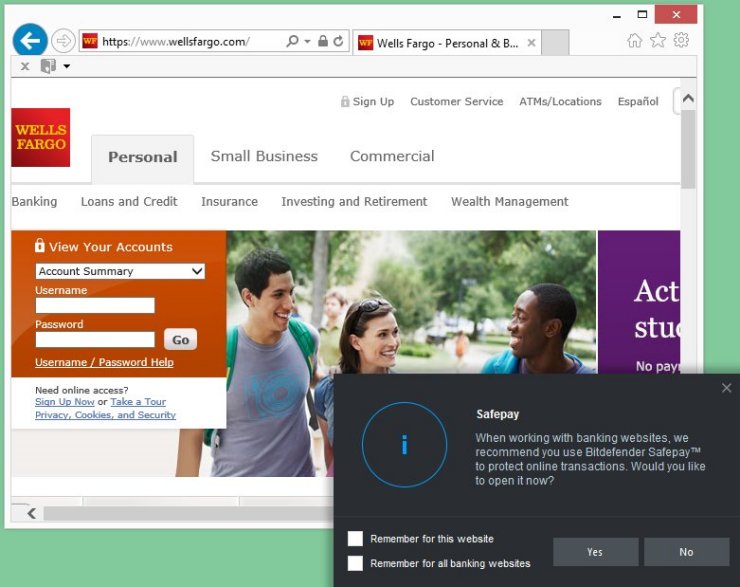
Task: Click Yes to open Safepay
Action: (x=595, y=552)
